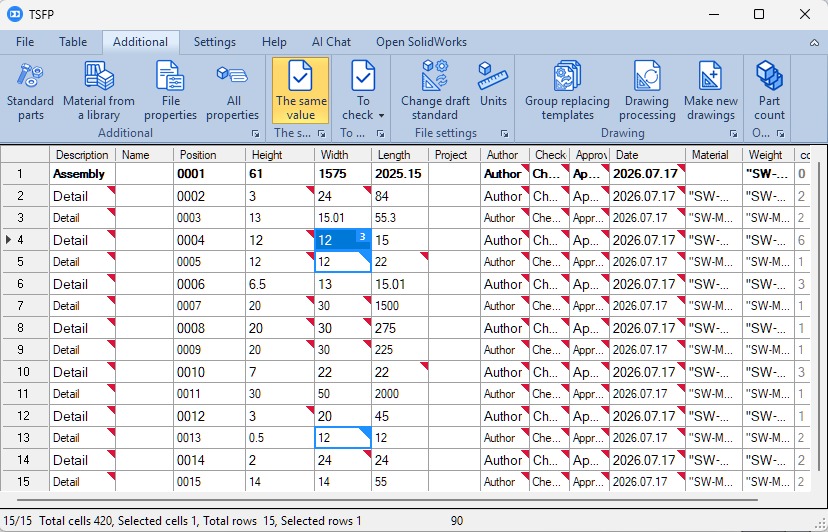
Task: Select Length cell 275
Action: point(400,328)
